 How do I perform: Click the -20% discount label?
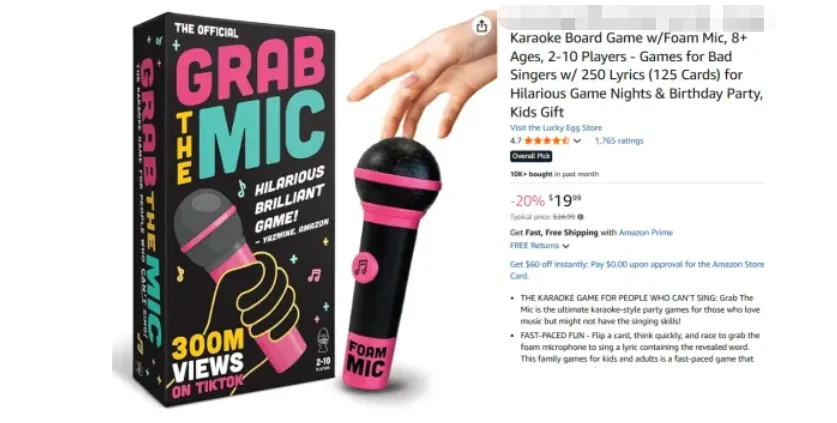click(527, 201)
